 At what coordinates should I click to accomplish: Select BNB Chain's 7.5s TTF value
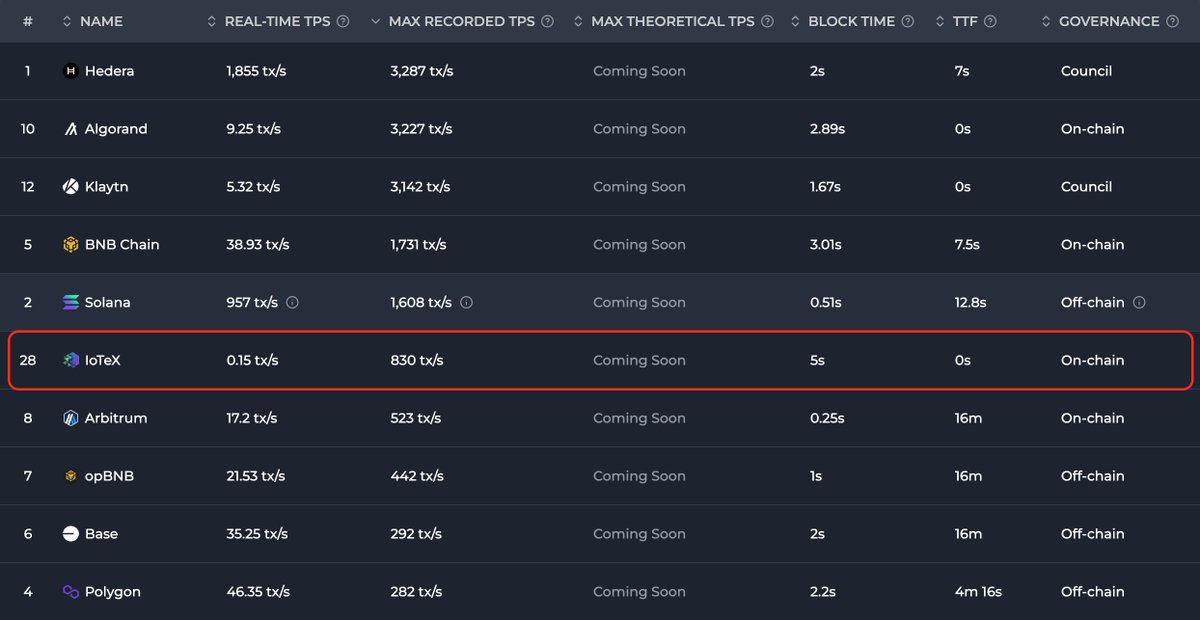coord(967,245)
